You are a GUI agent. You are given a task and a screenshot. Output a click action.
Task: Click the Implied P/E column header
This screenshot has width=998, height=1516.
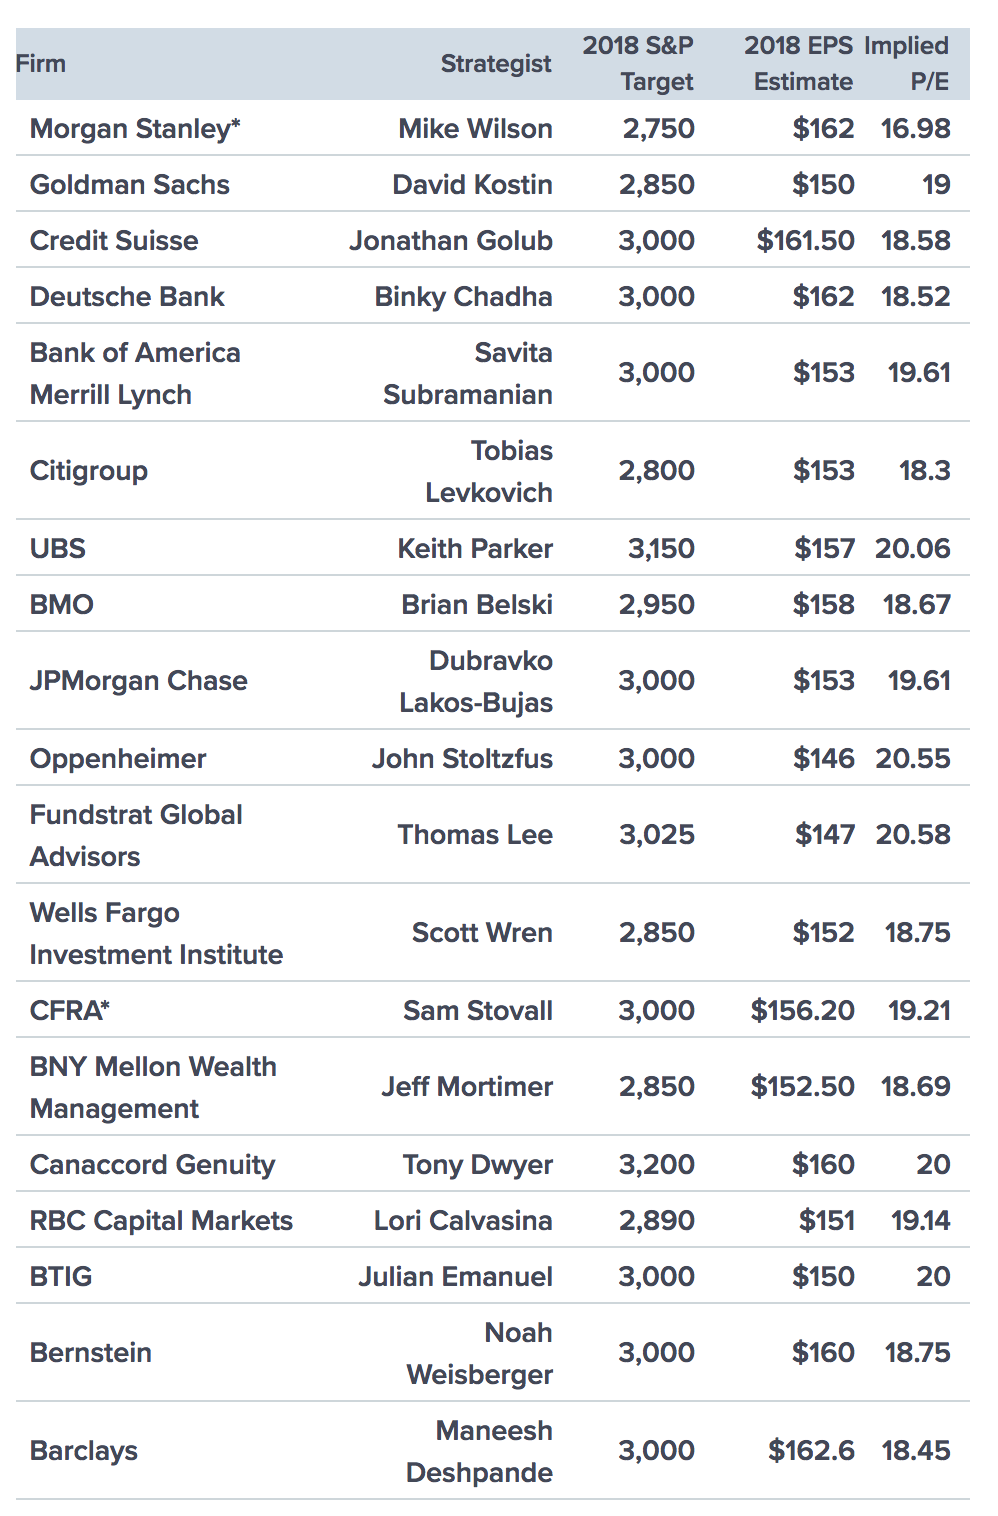[x=907, y=64]
